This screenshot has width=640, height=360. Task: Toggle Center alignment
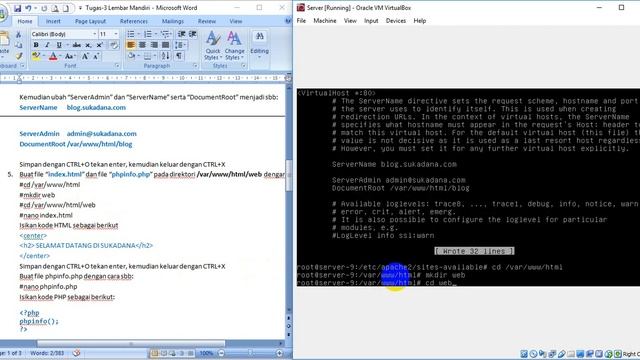click(142, 45)
